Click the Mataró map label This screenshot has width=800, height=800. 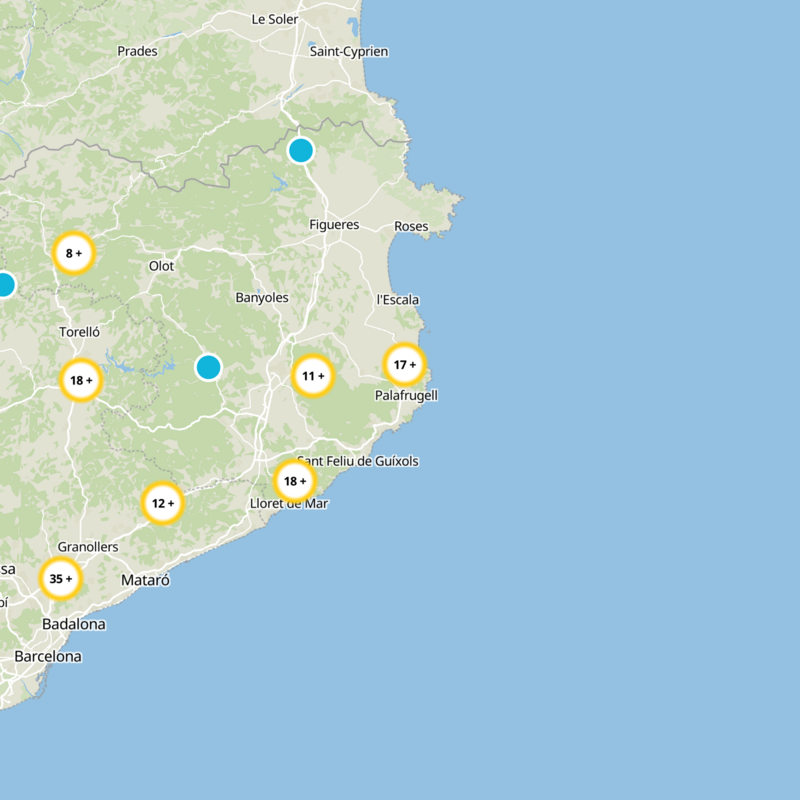[x=145, y=580]
